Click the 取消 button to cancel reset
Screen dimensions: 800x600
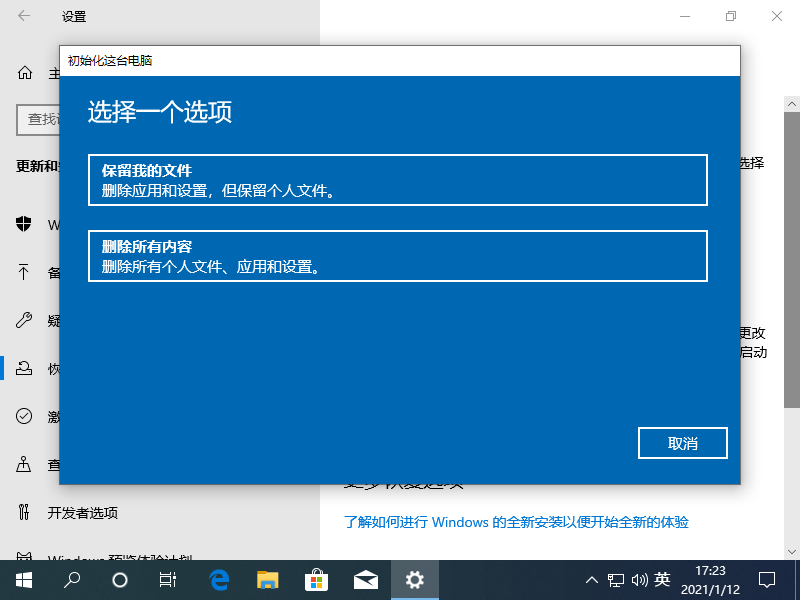click(x=682, y=443)
